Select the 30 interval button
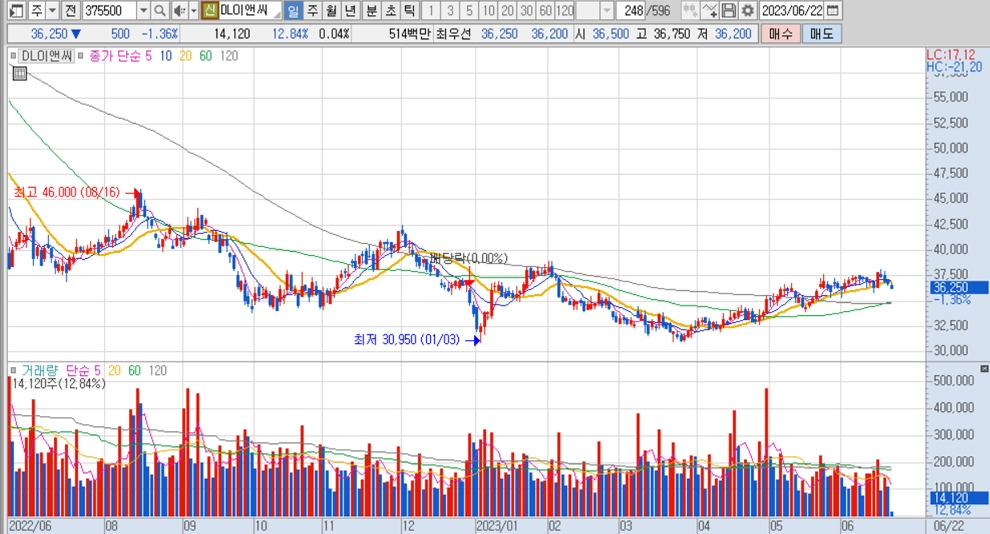990x534 pixels. pyautogui.click(x=527, y=10)
